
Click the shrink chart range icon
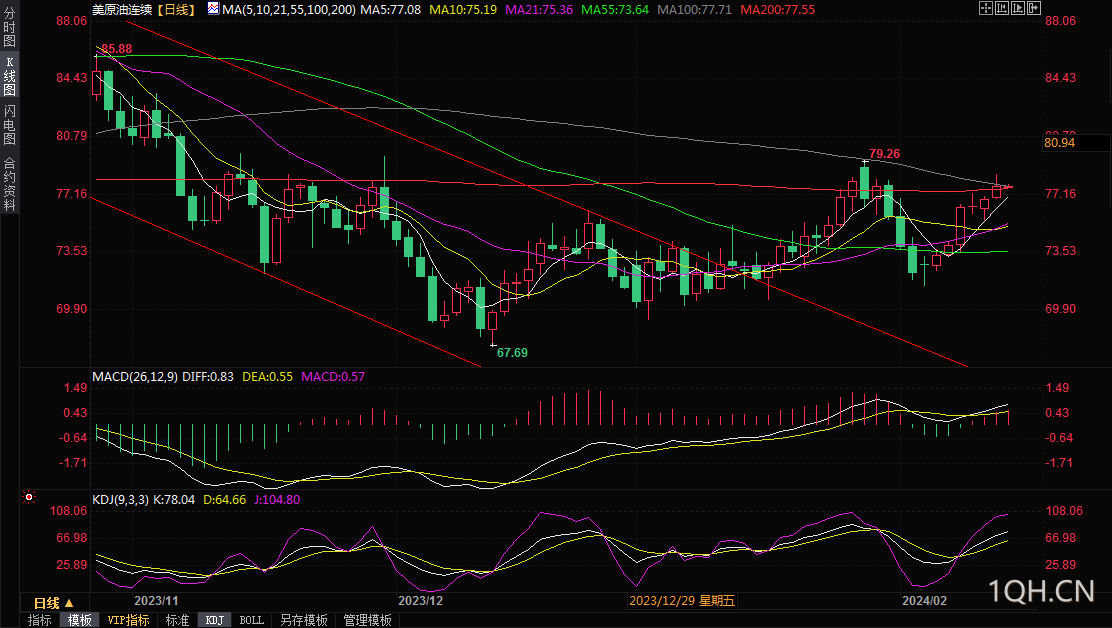point(1002,9)
